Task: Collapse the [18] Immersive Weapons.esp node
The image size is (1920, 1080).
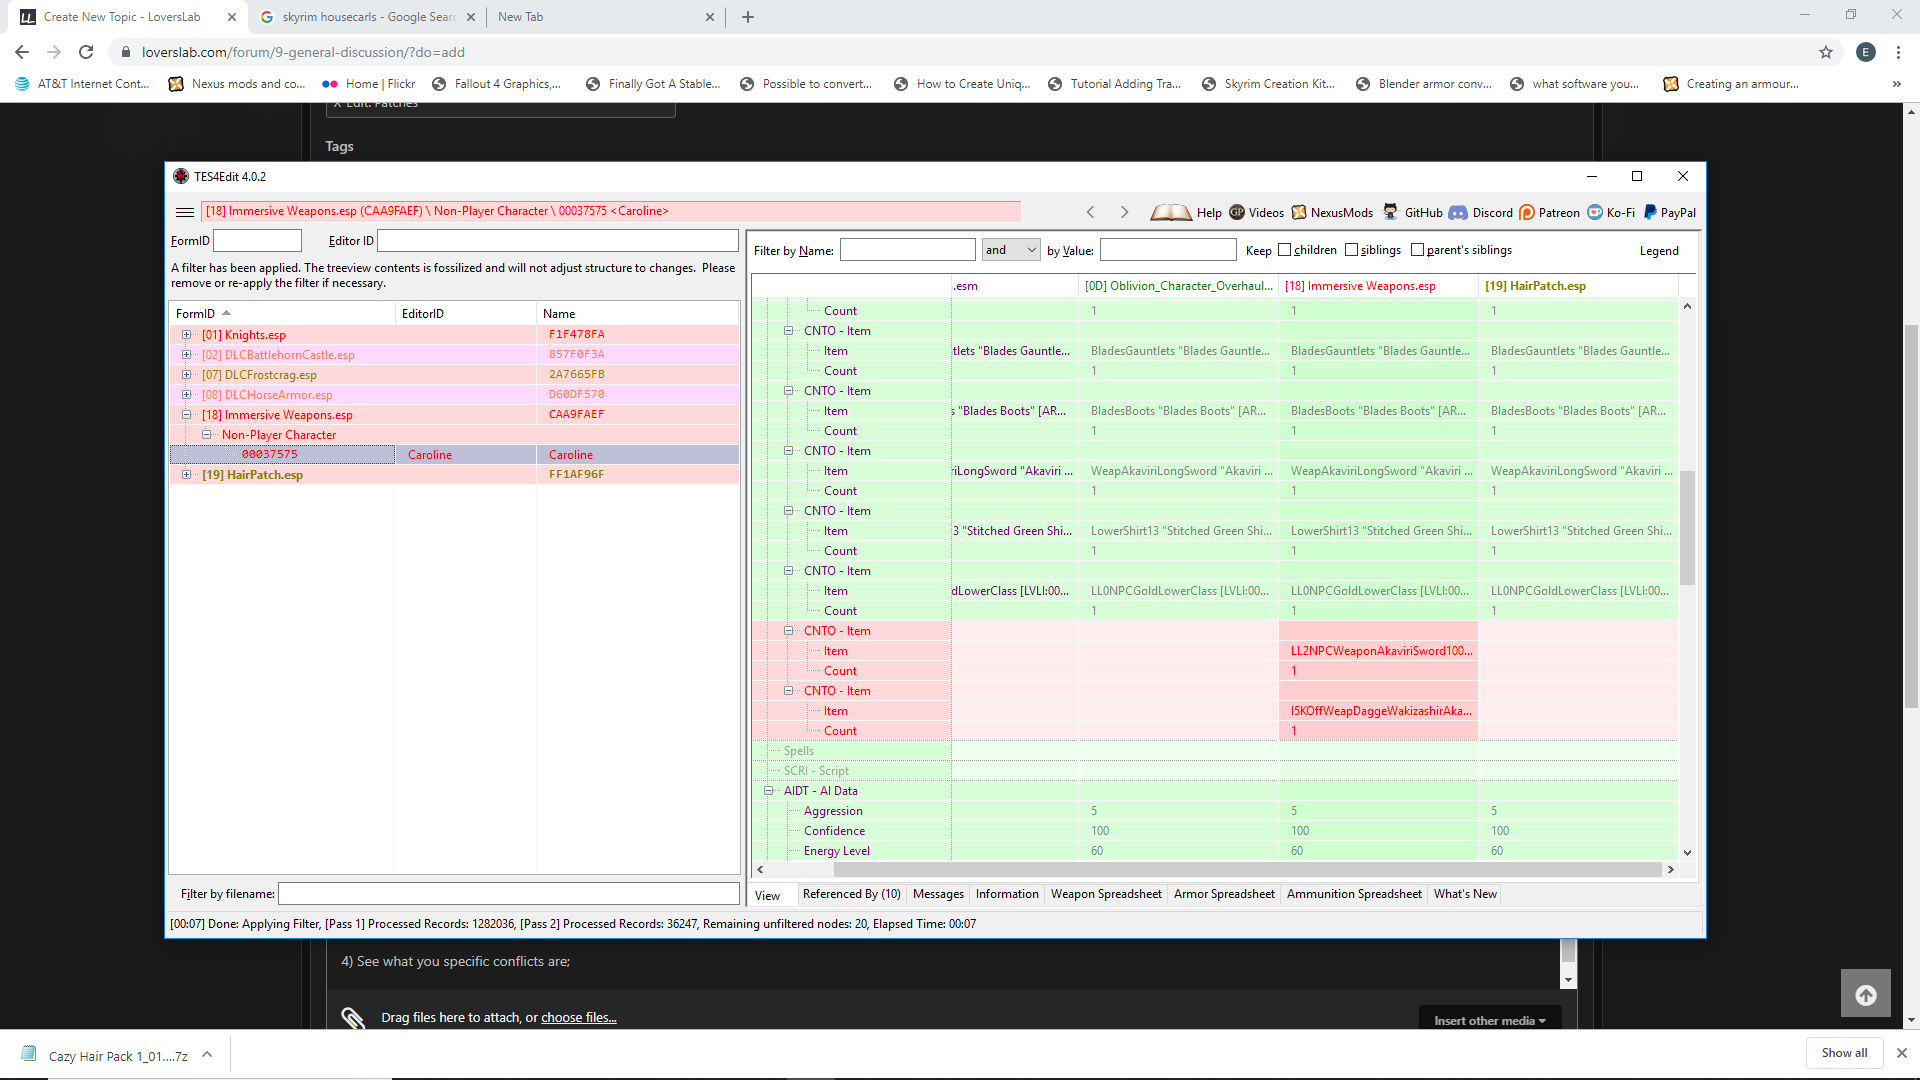Action: 186,415
